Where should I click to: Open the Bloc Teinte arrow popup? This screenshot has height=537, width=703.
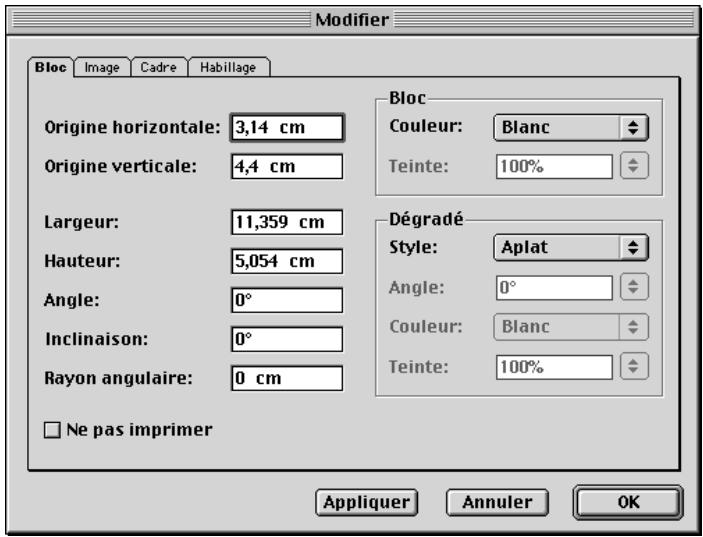click(634, 165)
